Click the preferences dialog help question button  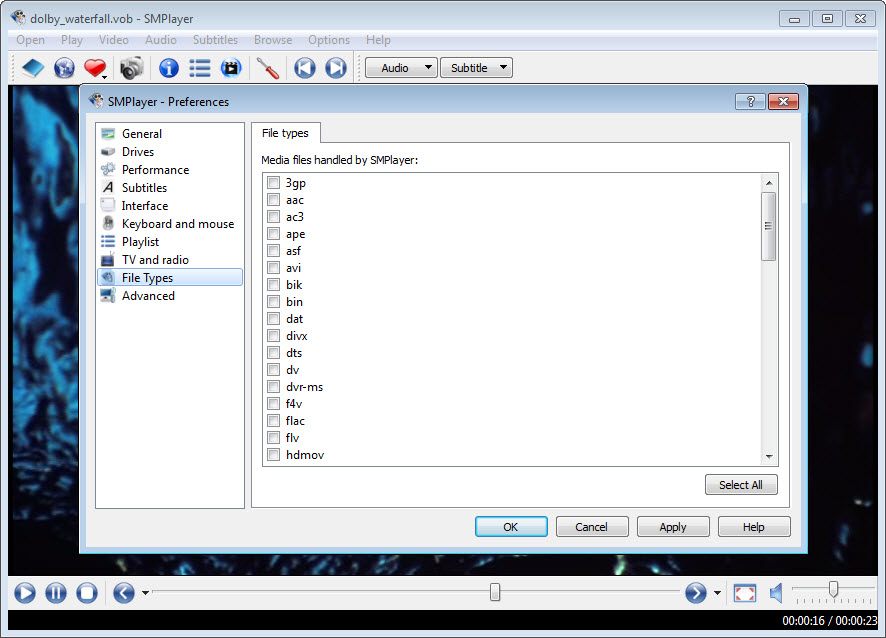750,102
